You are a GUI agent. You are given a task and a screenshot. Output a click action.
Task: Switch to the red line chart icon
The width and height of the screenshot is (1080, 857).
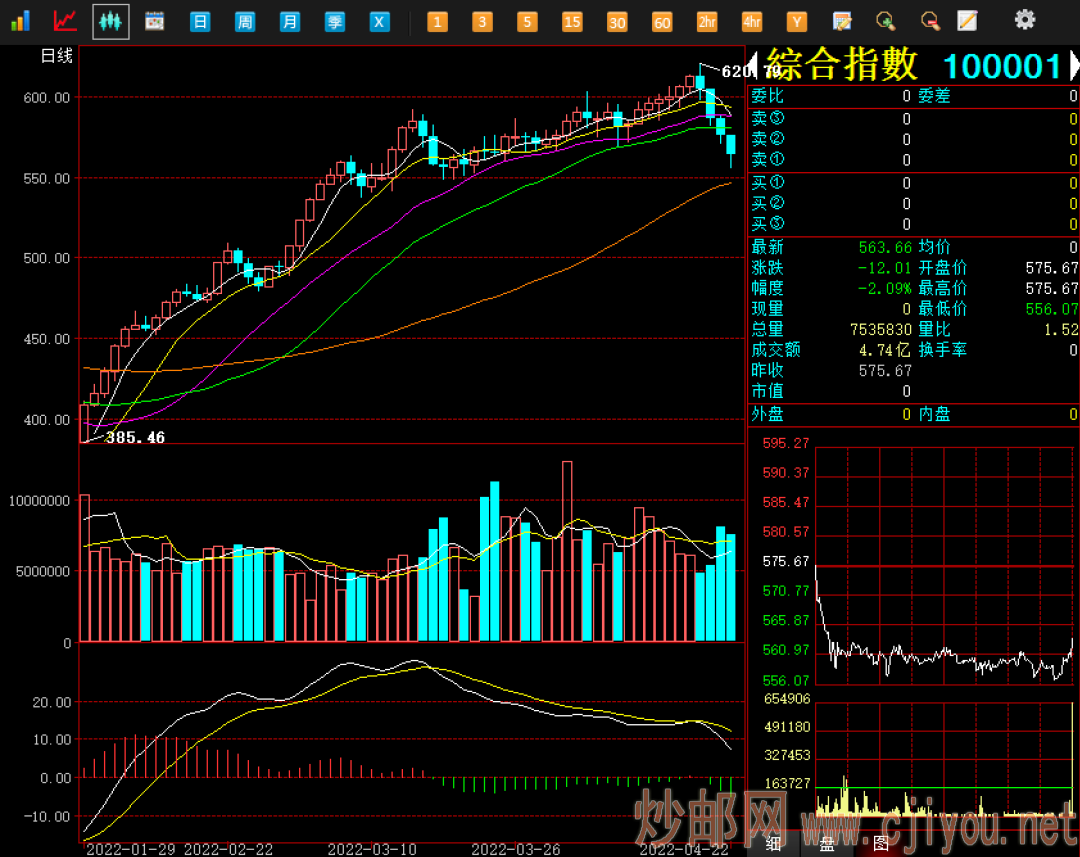coord(65,21)
